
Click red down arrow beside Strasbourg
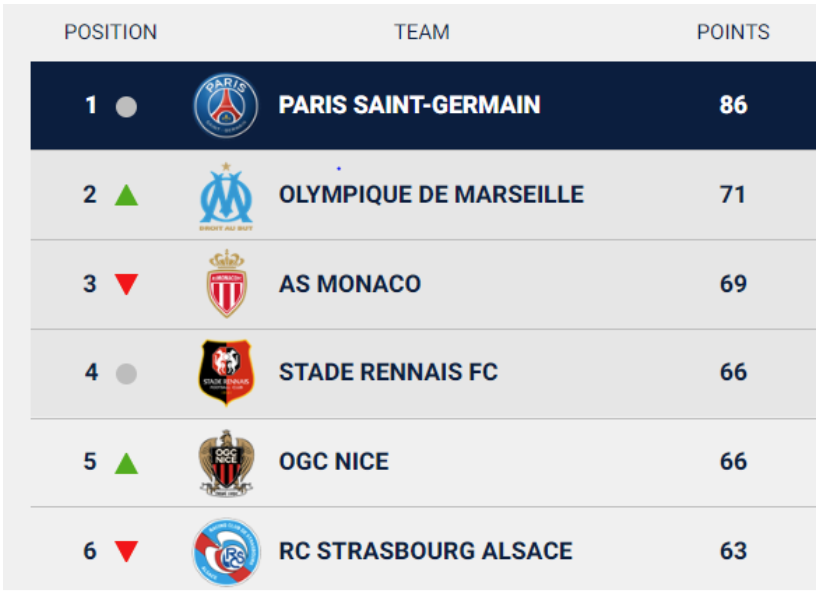point(126,552)
